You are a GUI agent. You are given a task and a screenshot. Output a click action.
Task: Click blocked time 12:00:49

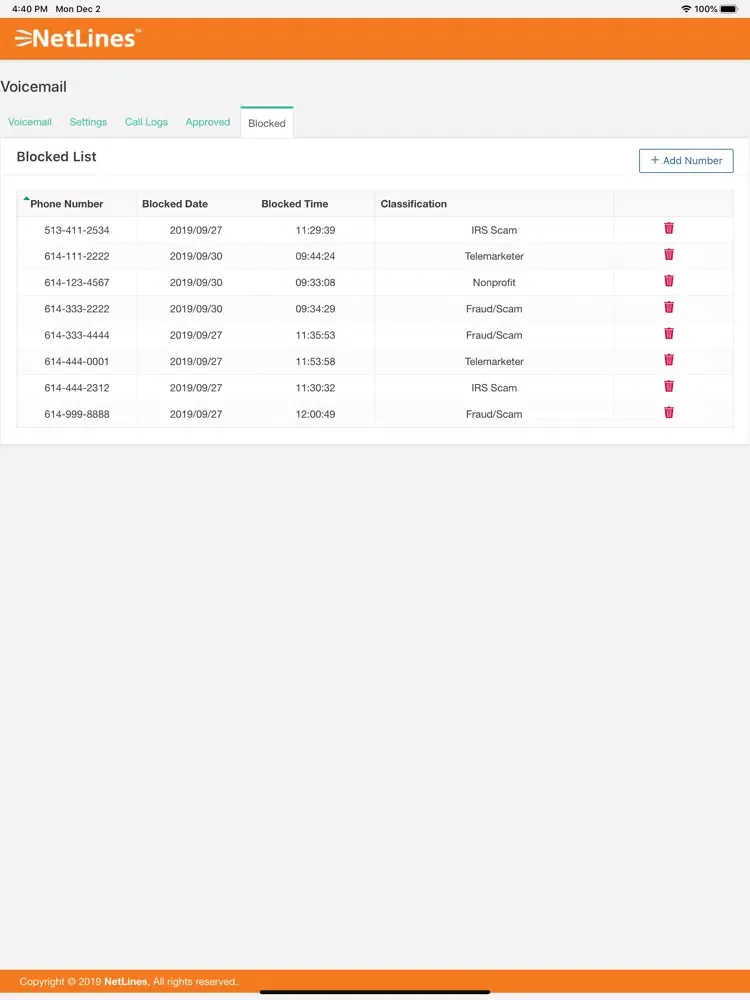(315, 414)
